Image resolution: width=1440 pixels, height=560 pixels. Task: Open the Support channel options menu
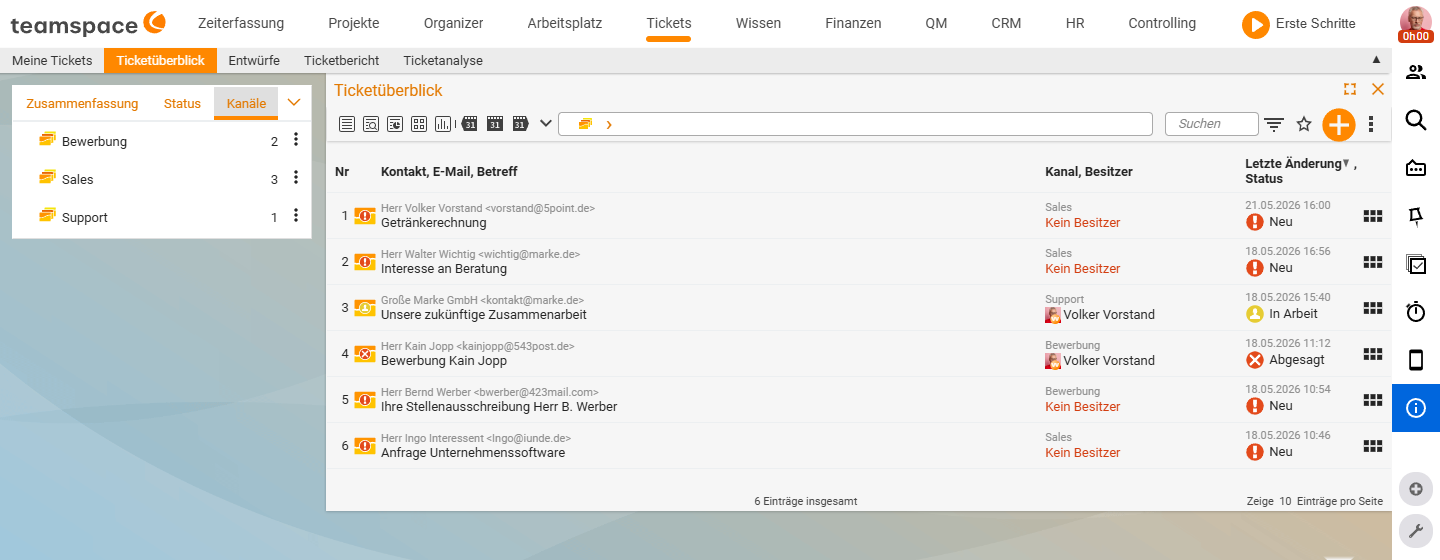pyautogui.click(x=296, y=217)
